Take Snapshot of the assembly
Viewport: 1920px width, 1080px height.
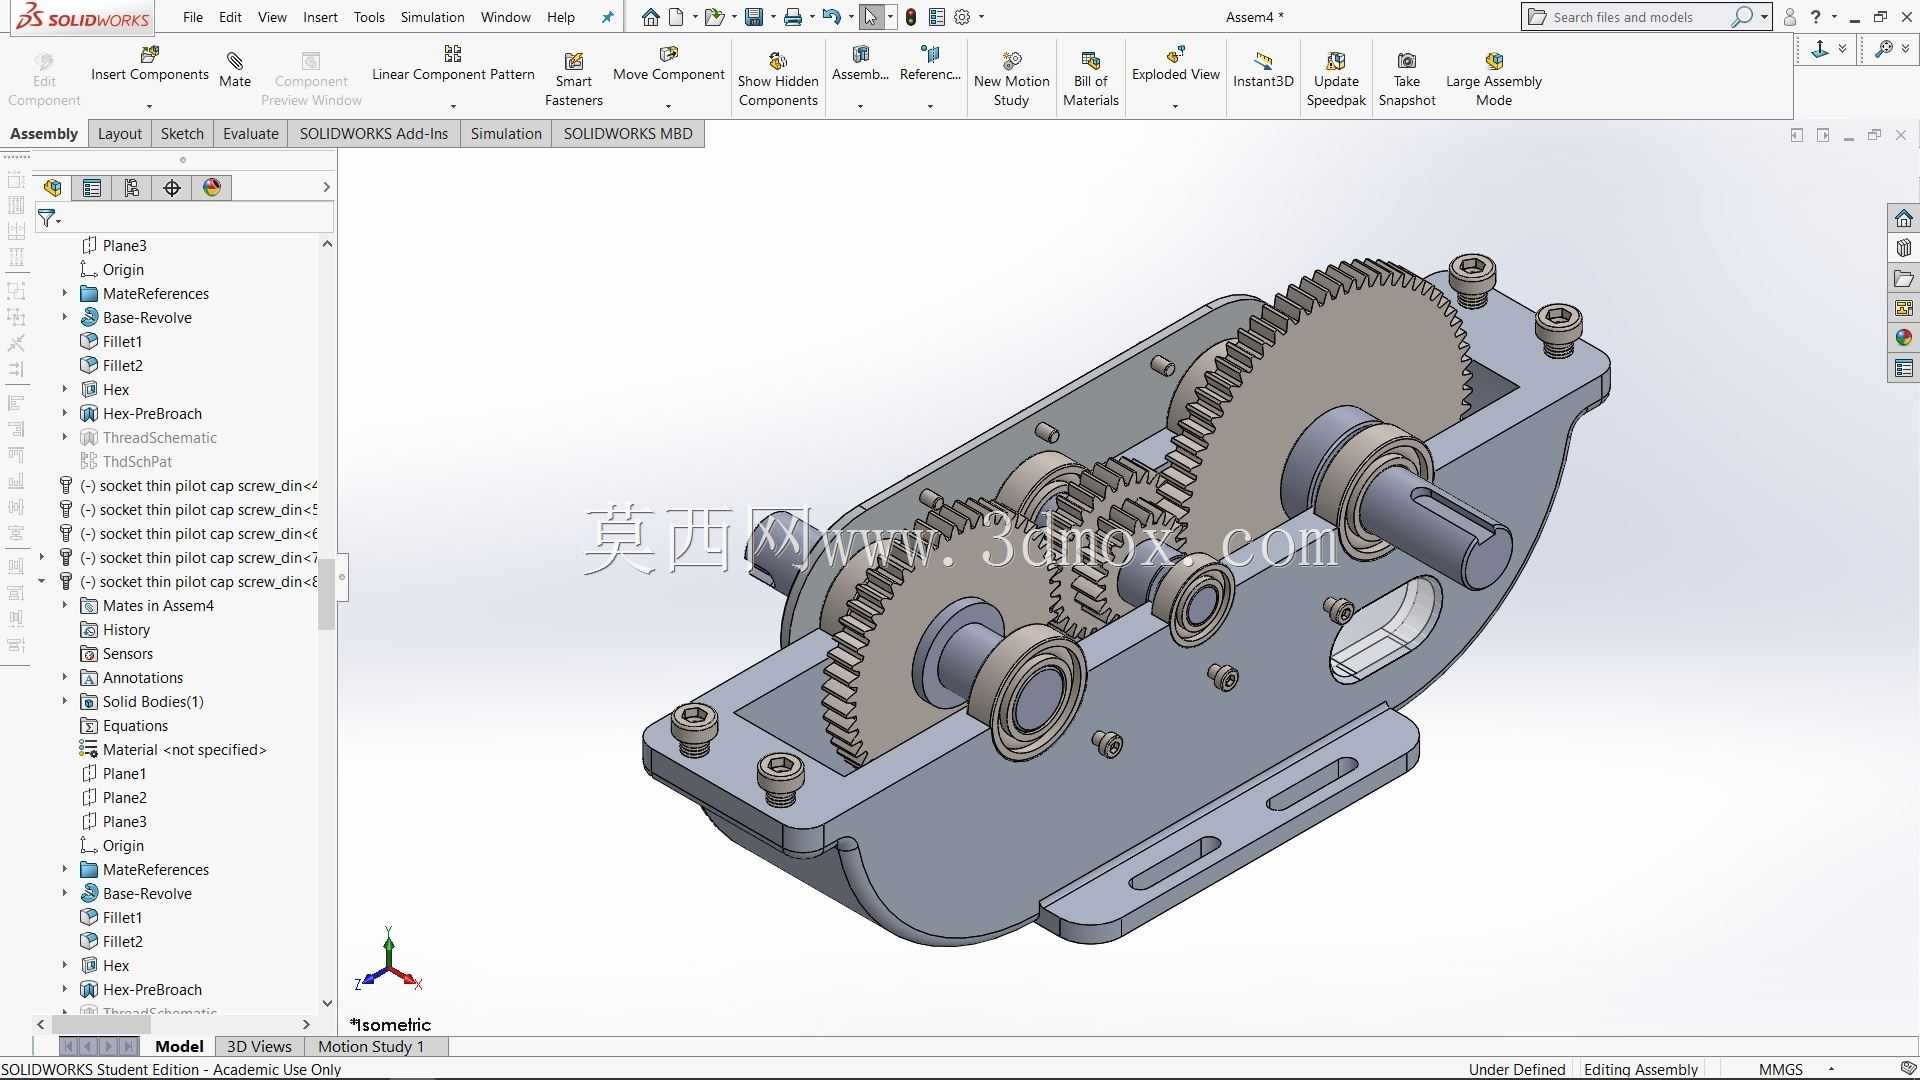point(1407,80)
